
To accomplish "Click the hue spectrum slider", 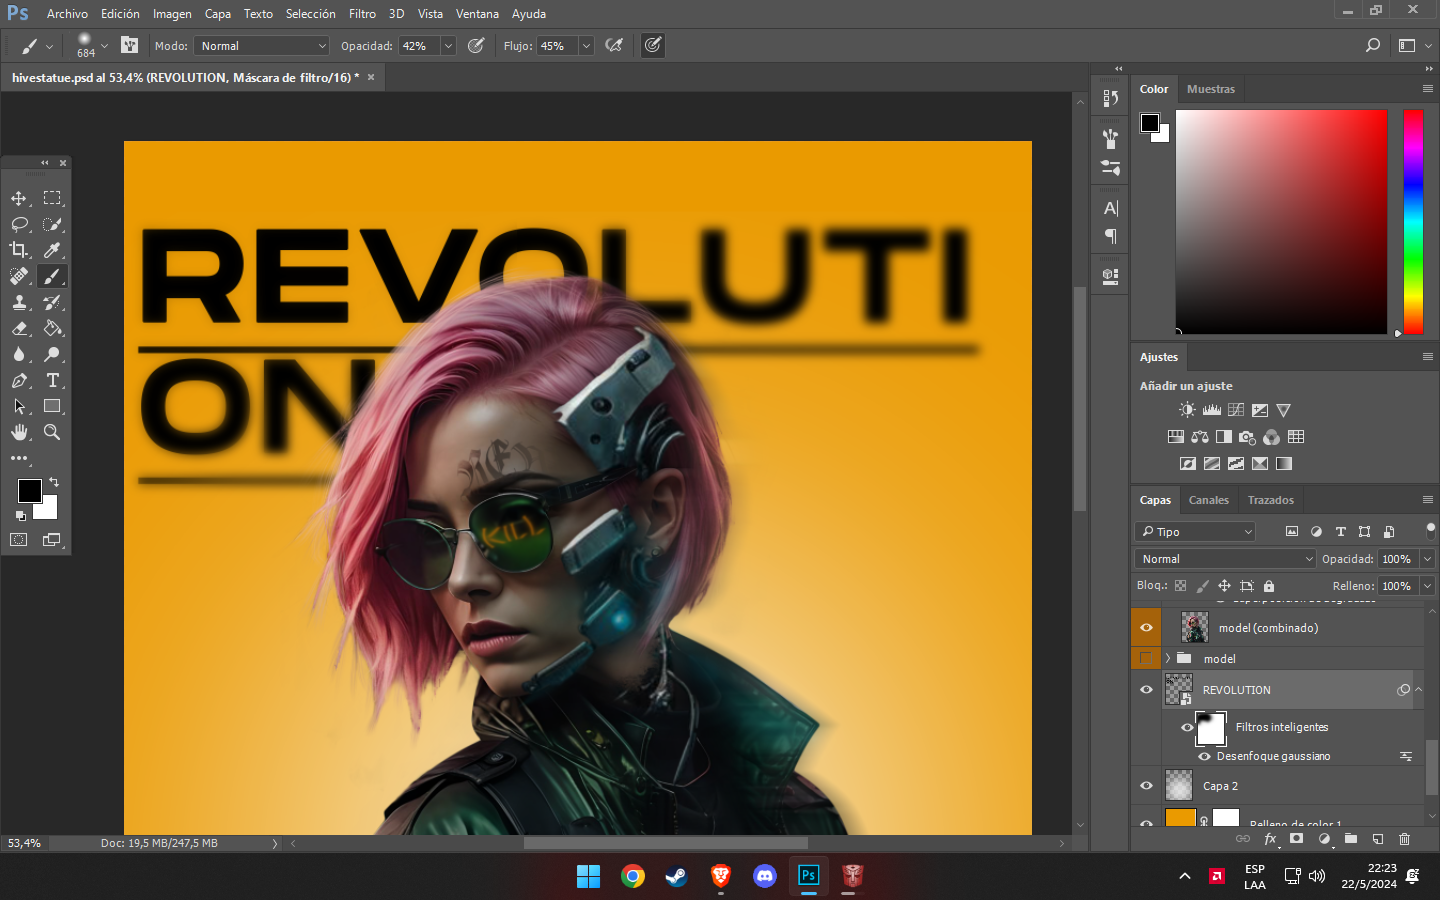I will point(1412,222).
